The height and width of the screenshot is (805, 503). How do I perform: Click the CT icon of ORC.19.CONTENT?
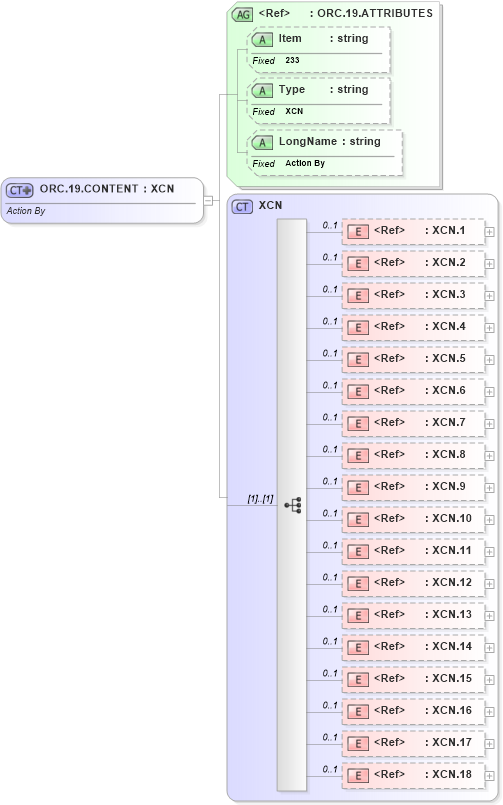coord(20,190)
